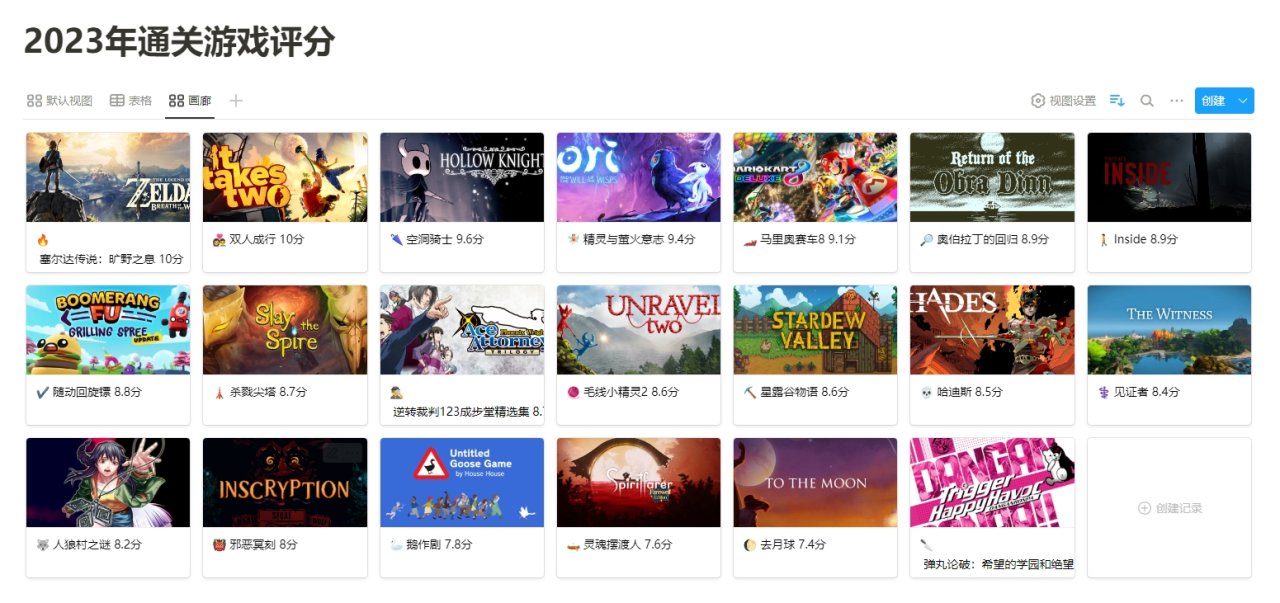Click title 弹丸论破：希望的学园和绝望
1280x603 pixels.
coord(998,564)
